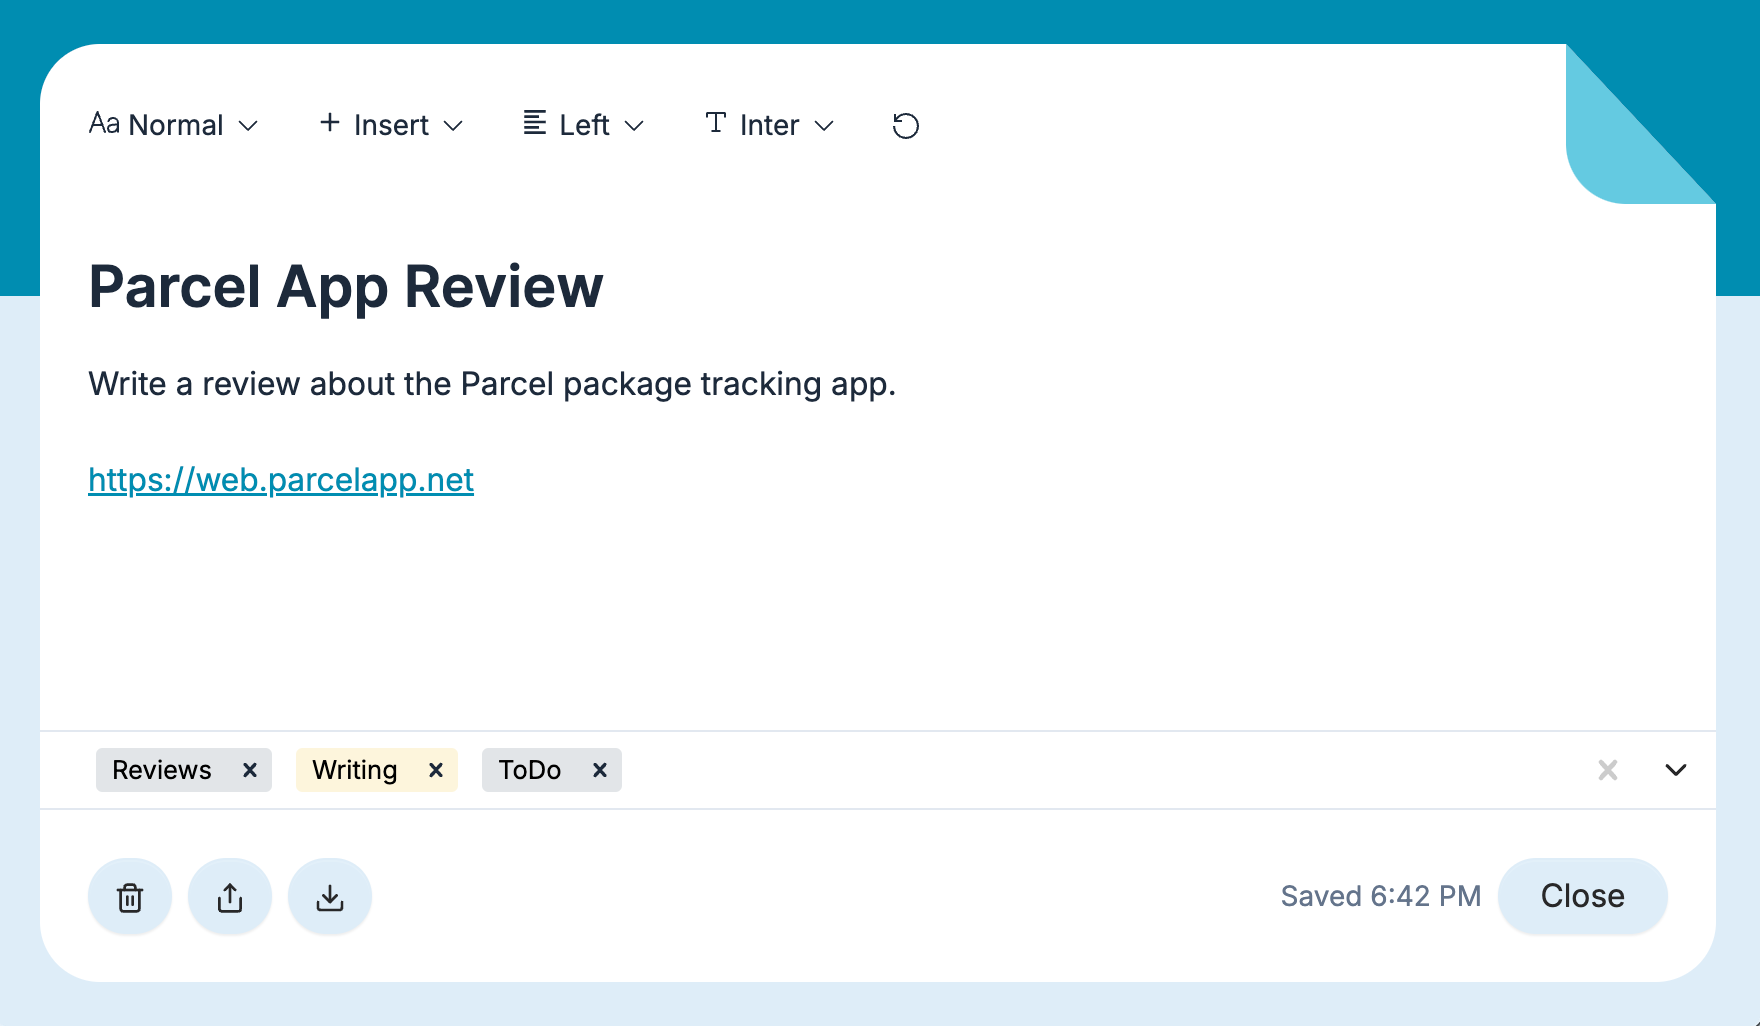Image resolution: width=1760 pixels, height=1026 pixels.
Task: Remove the Writing tag
Action: [436, 770]
